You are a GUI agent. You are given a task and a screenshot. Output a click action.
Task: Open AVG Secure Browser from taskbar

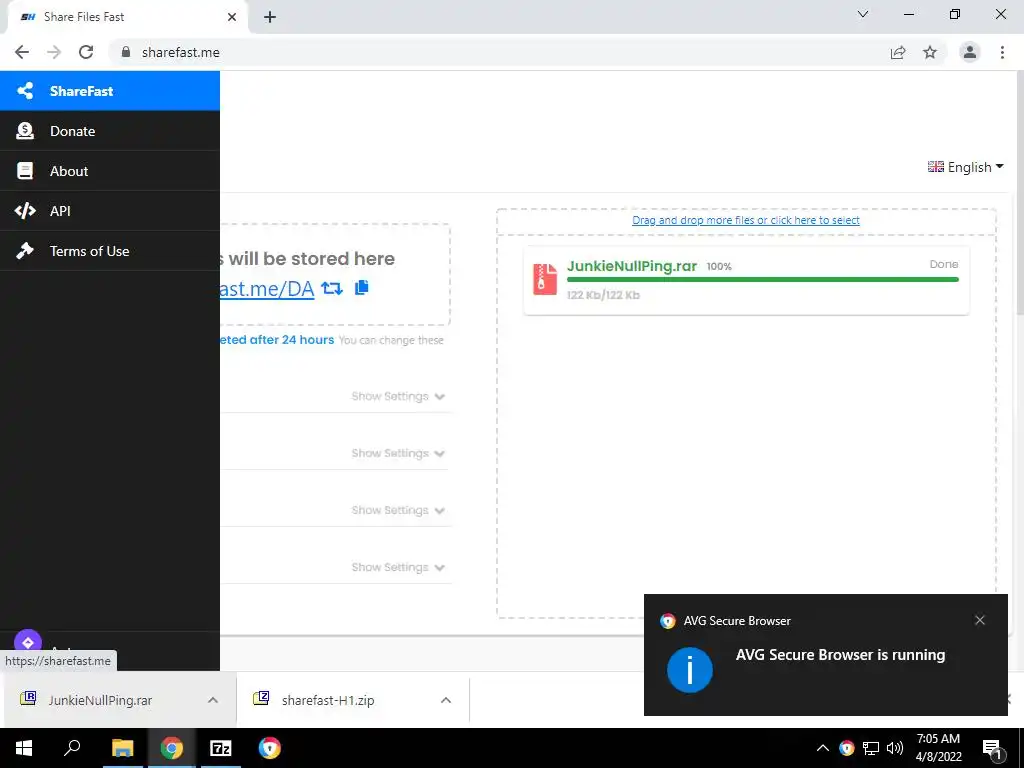point(269,748)
